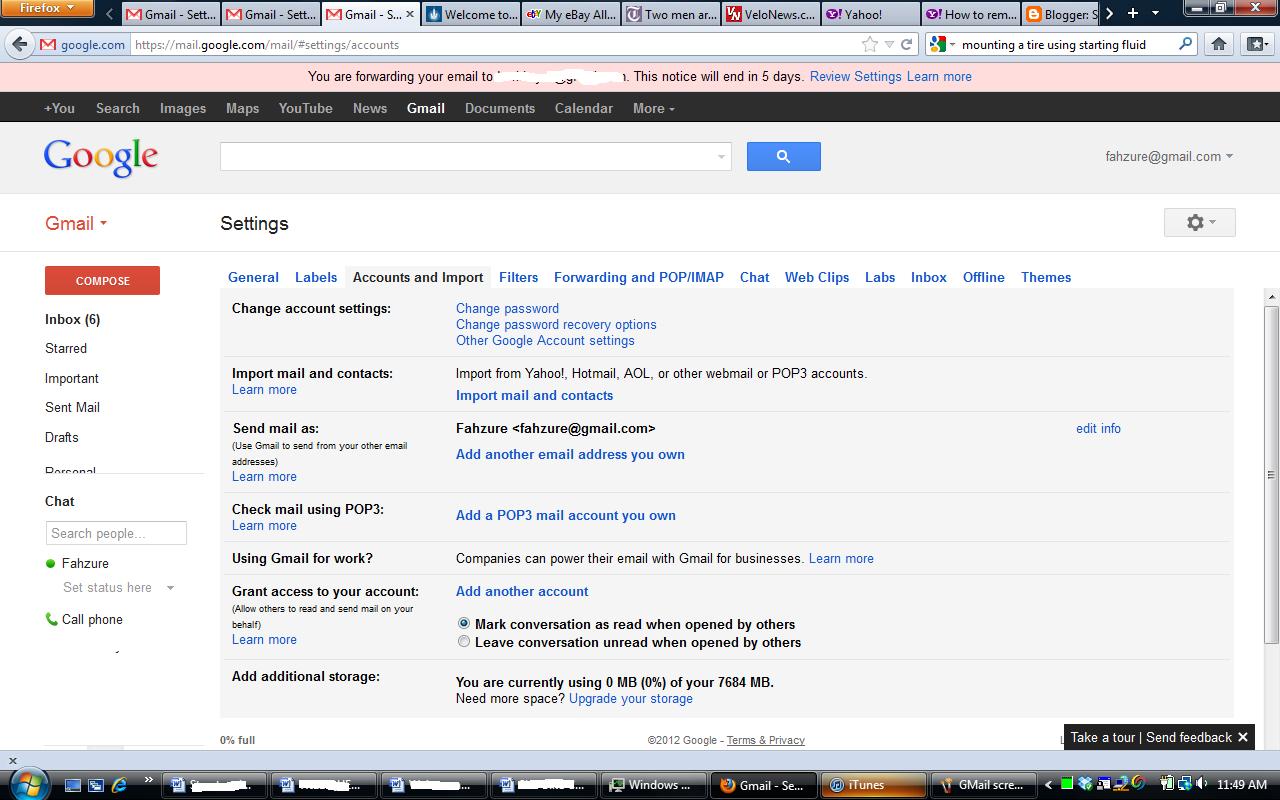Switch to iTunes in the taskbar
1280x800 pixels.
pos(875,785)
